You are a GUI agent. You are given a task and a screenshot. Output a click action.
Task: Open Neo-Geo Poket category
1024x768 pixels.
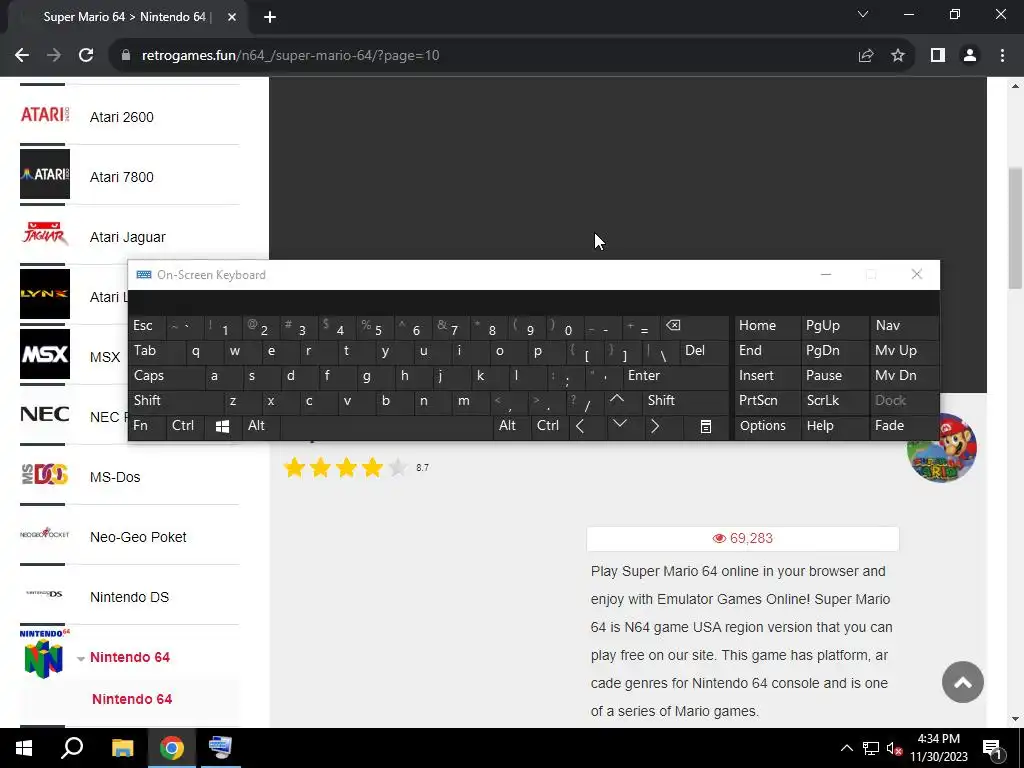pos(138,537)
